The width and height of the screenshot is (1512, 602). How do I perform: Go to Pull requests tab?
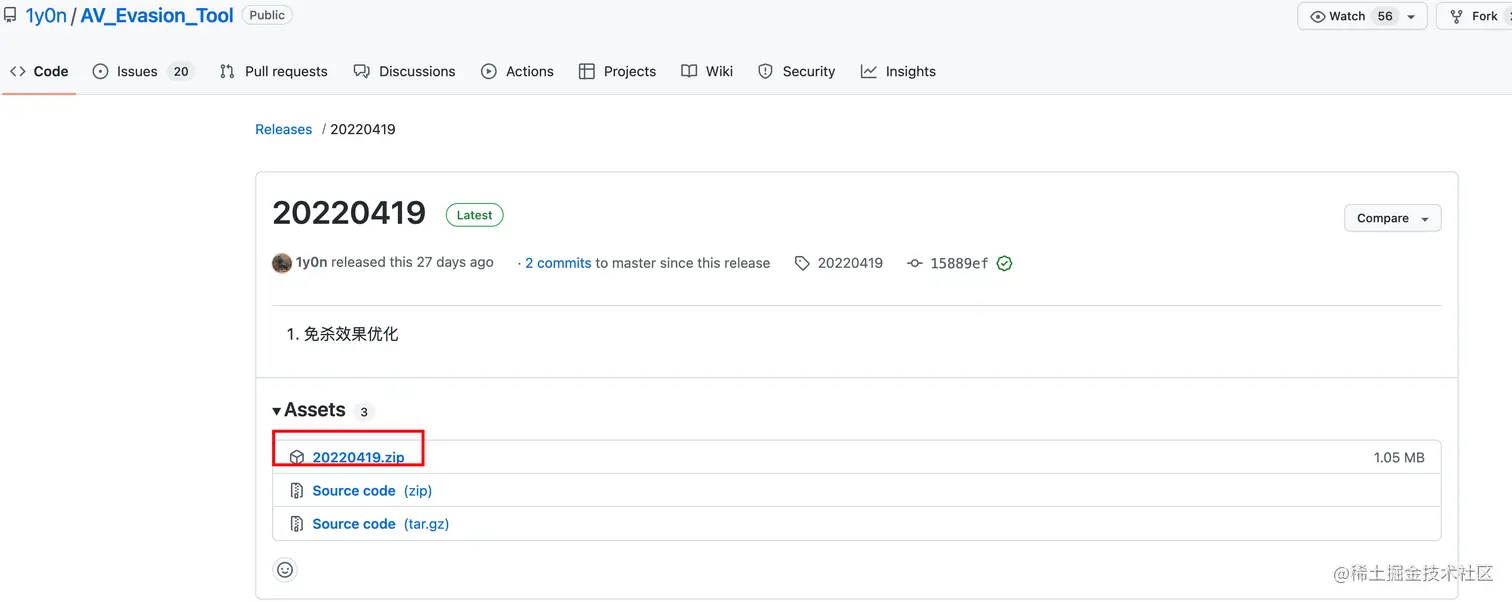[x=273, y=71]
